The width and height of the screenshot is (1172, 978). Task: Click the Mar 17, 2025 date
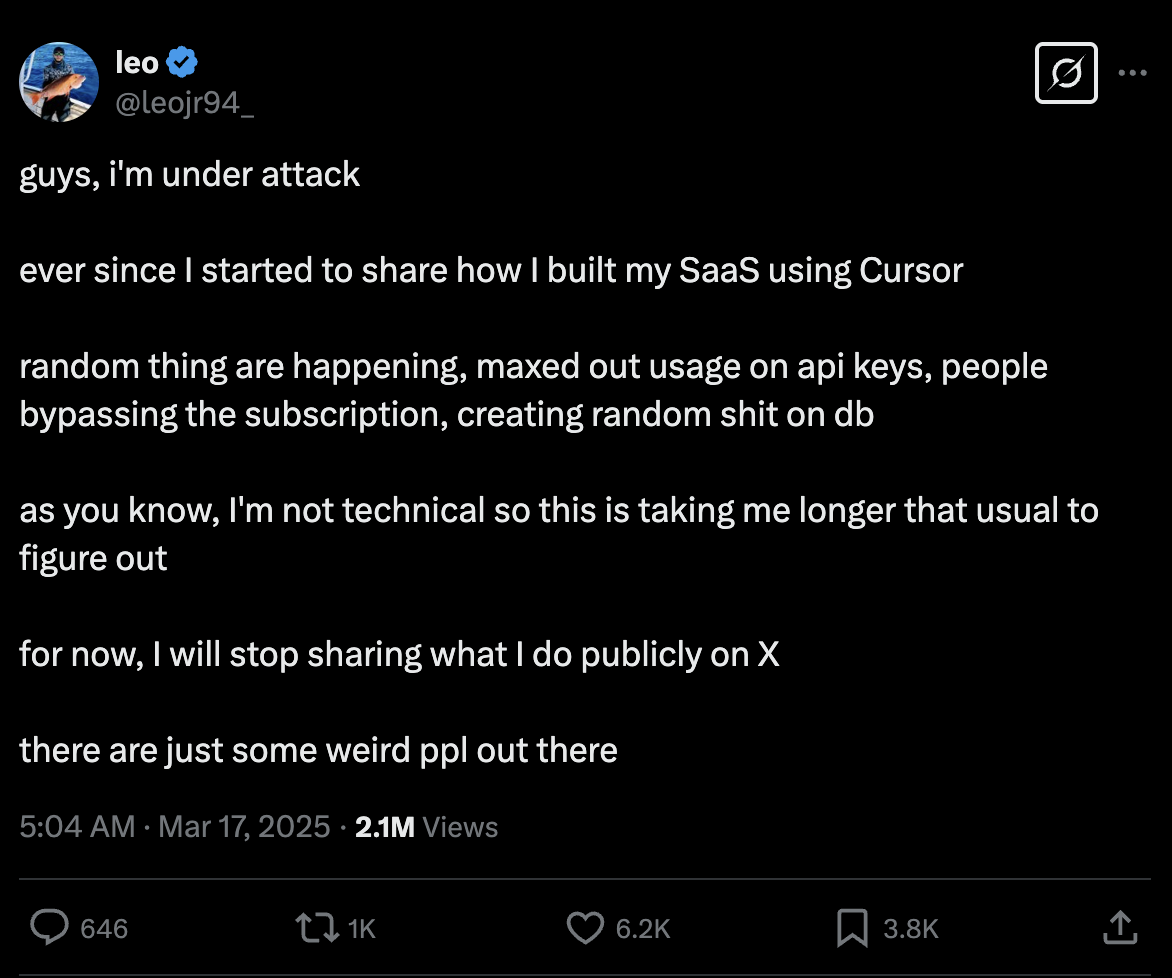coord(244,827)
